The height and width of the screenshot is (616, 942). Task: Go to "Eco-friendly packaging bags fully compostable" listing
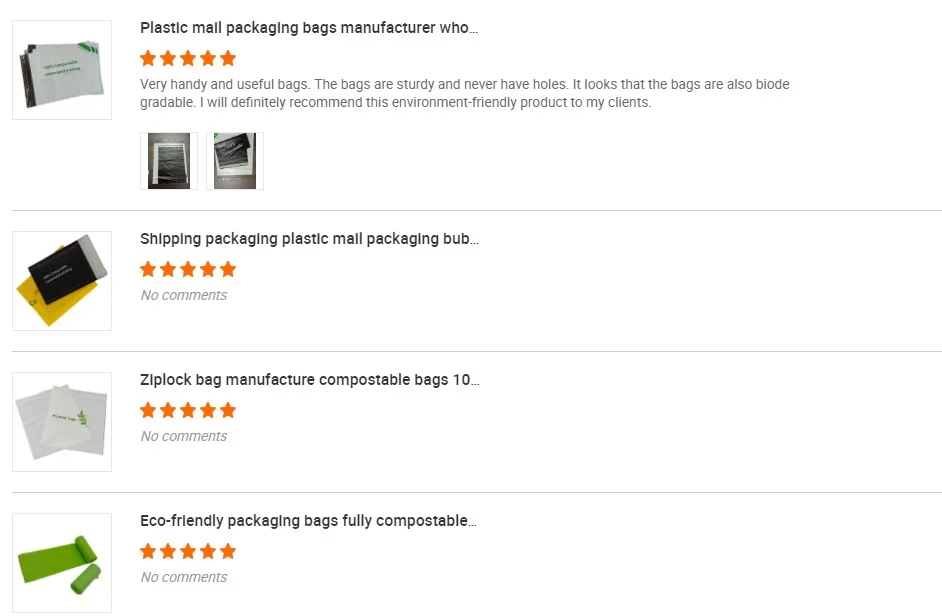tap(308, 521)
